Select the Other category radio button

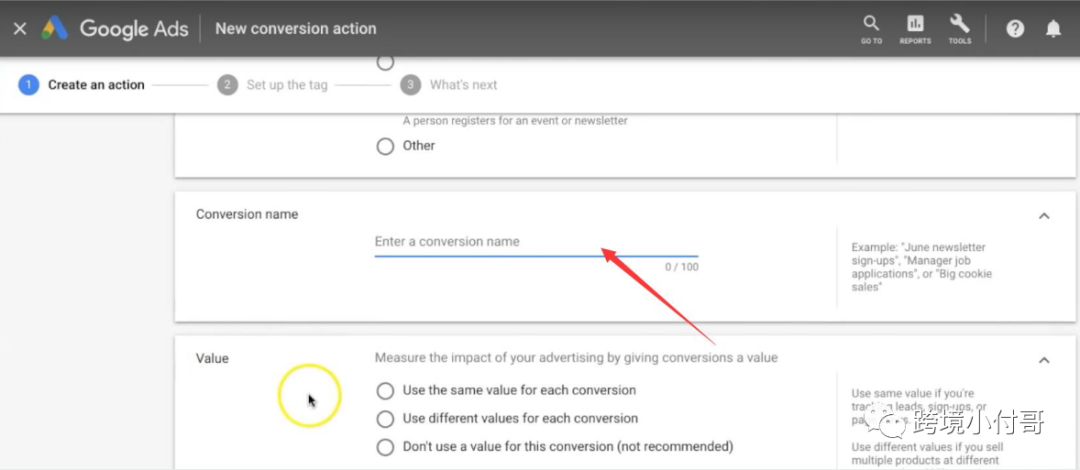tap(385, 146)
